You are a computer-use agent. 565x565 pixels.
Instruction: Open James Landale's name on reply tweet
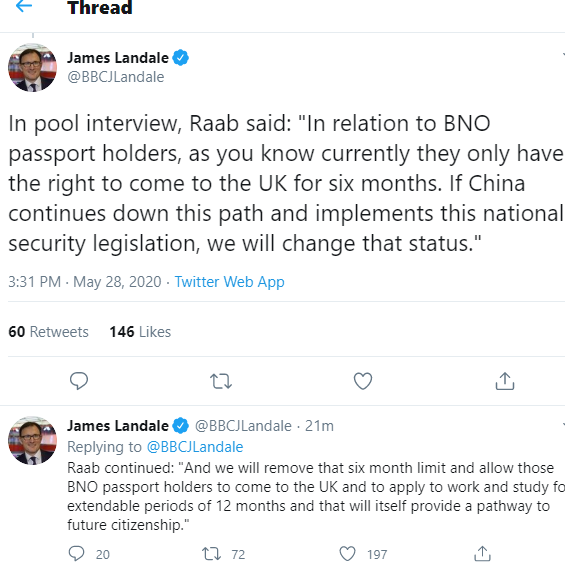pos(118,426)
